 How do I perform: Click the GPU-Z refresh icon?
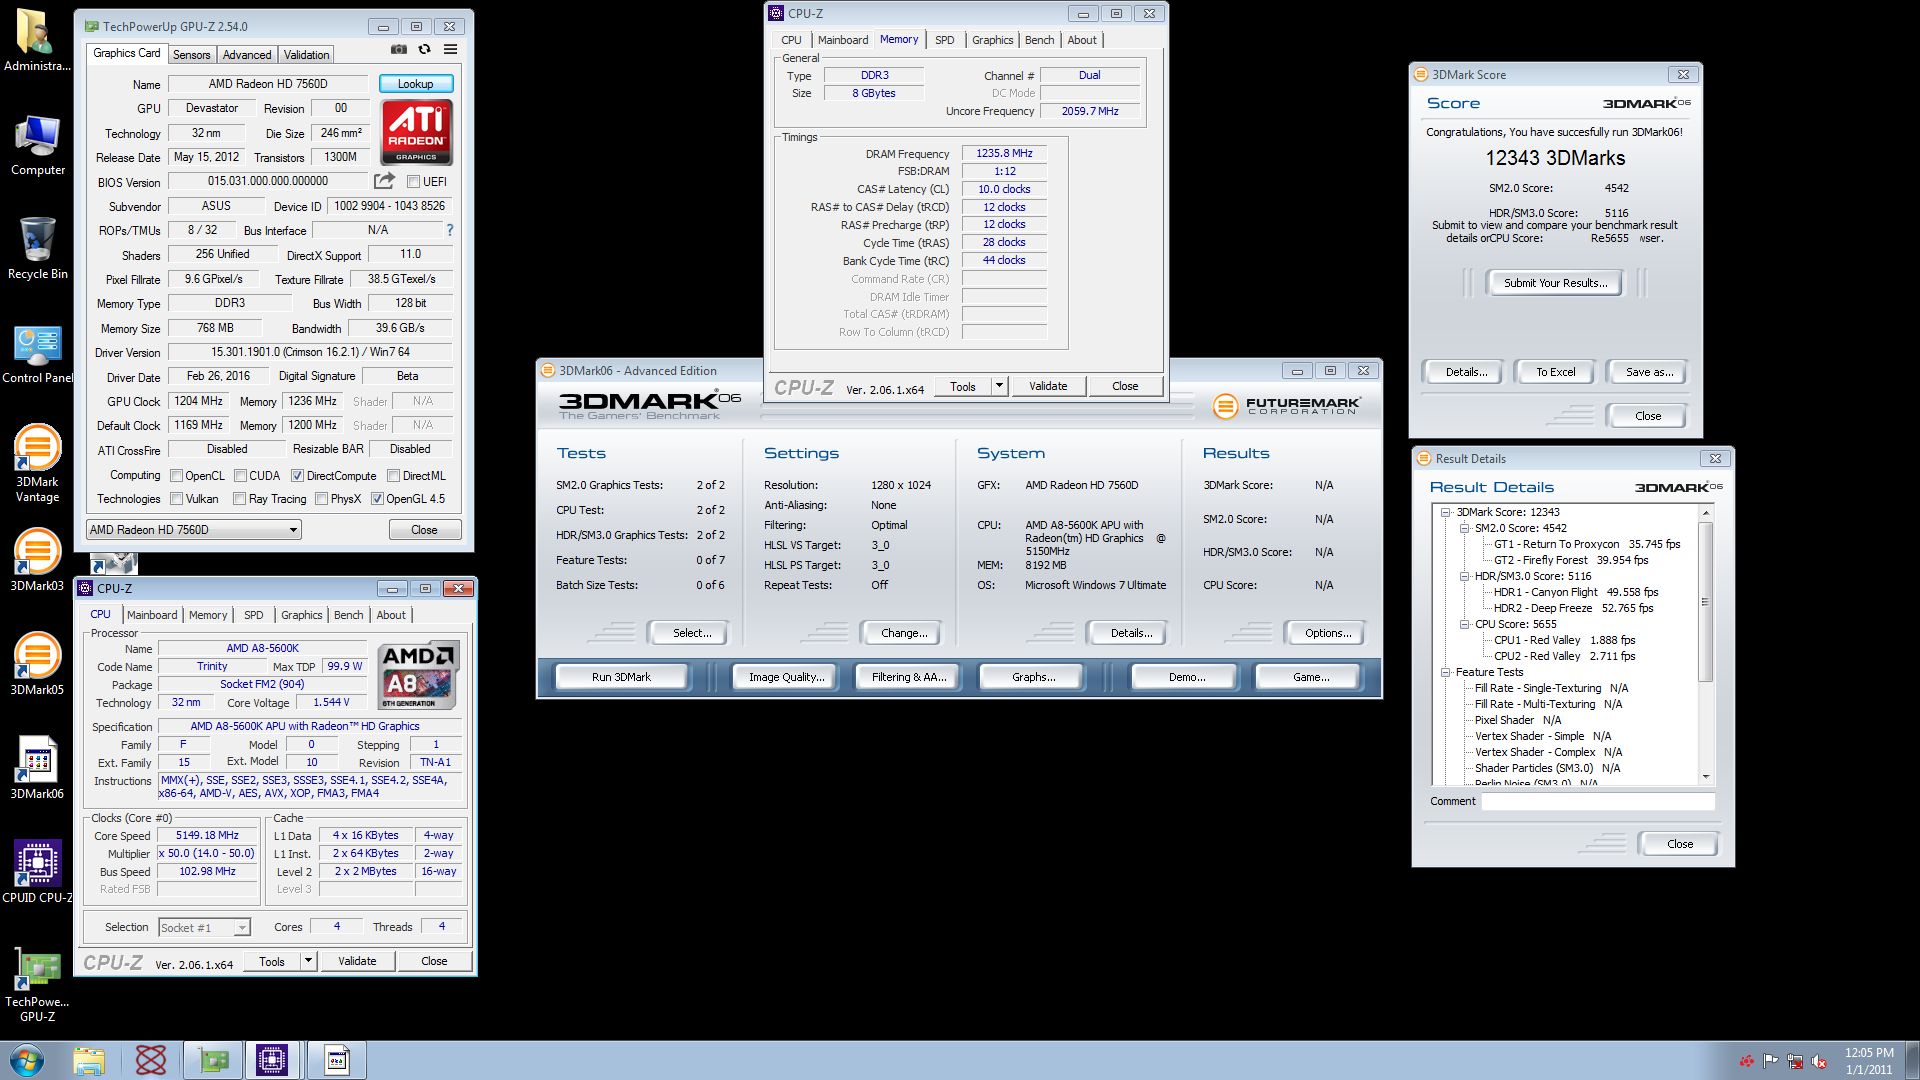click(x=425, y=49)
